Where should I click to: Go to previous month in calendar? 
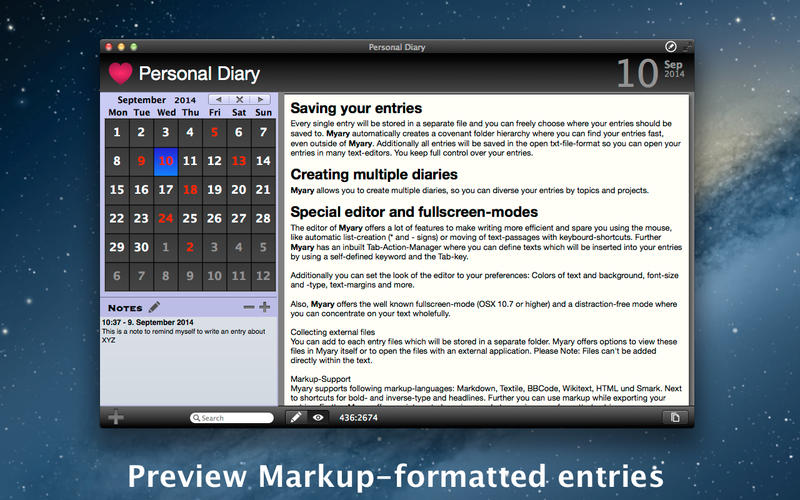[x=217, y=100]
